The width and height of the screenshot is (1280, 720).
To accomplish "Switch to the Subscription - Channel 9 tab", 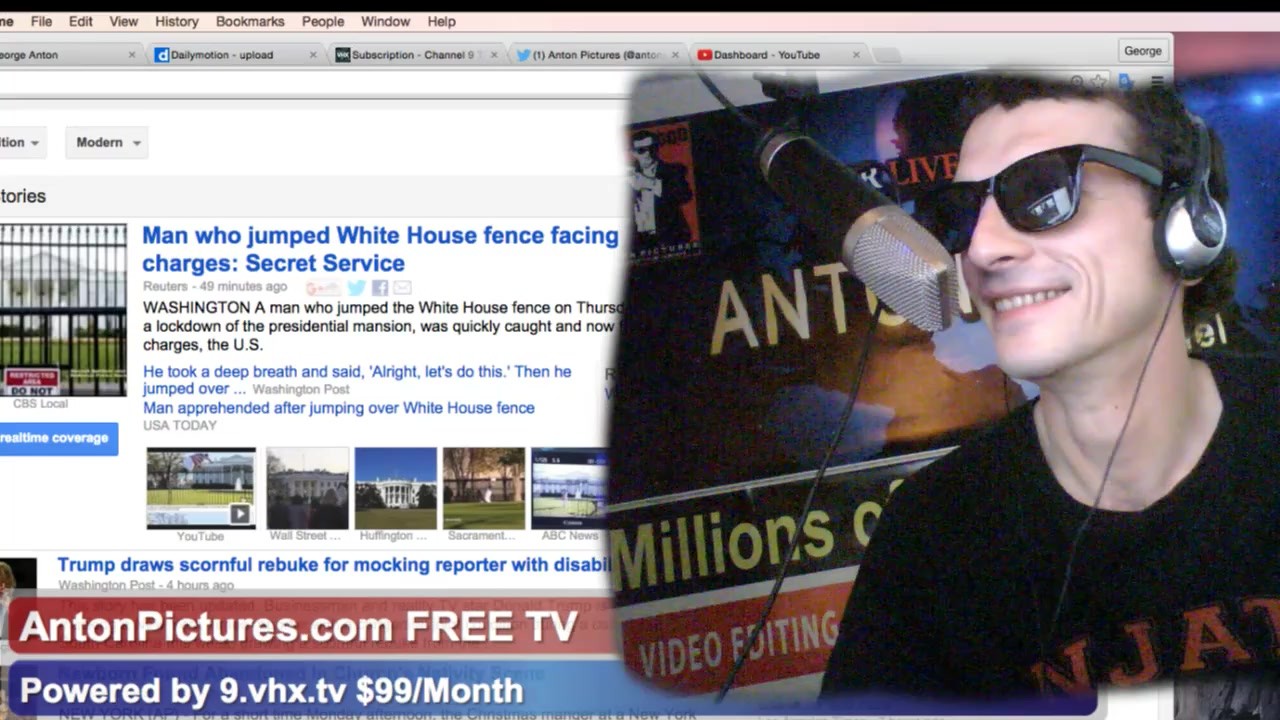I will (412, 55).
